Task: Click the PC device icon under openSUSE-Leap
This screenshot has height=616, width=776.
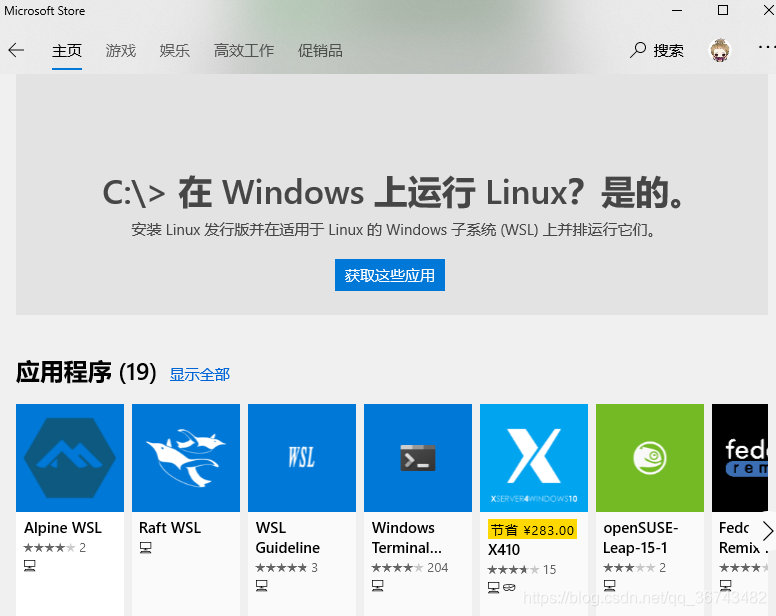Action: pyautogui.click(x=610, y=586)
